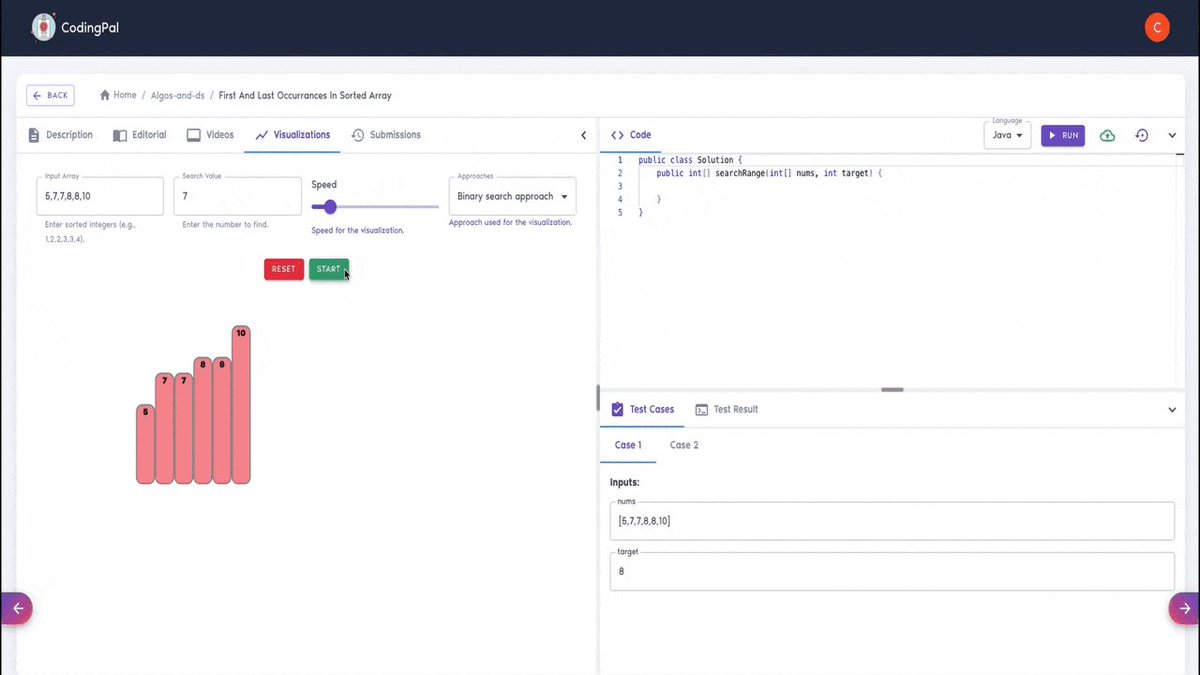This screenshot has width=1200, height=675.
Task: Click the reset code history icon
Action: [x=1142, y=135]
